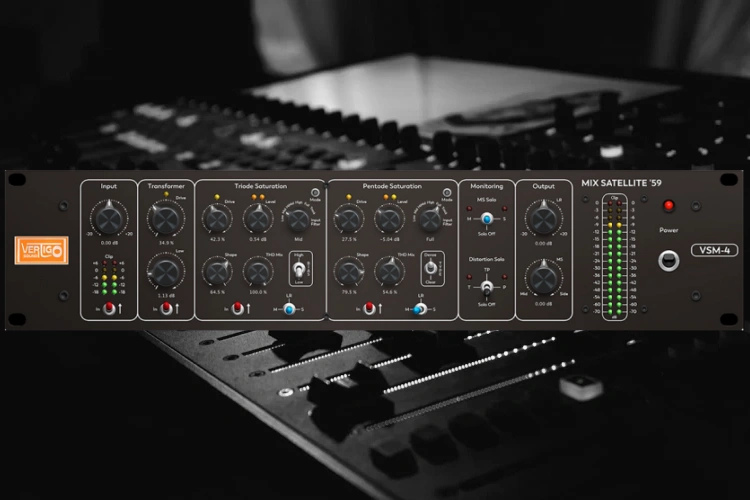The height and width of the screenshot is (500, 750).
Task: Turn the Pentode THD Mix knob
Action: coord(390,272)
